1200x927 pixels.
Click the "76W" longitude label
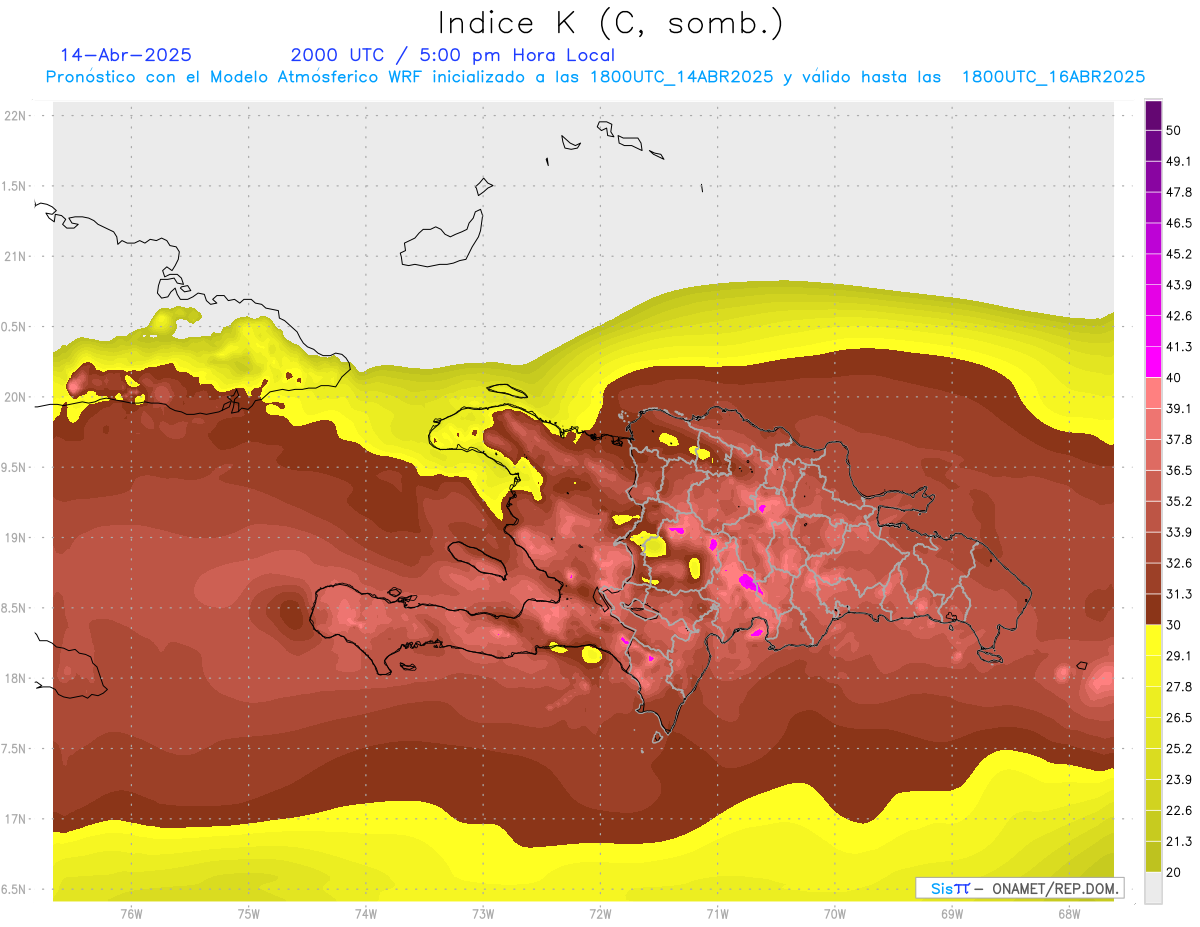[131, 914]
